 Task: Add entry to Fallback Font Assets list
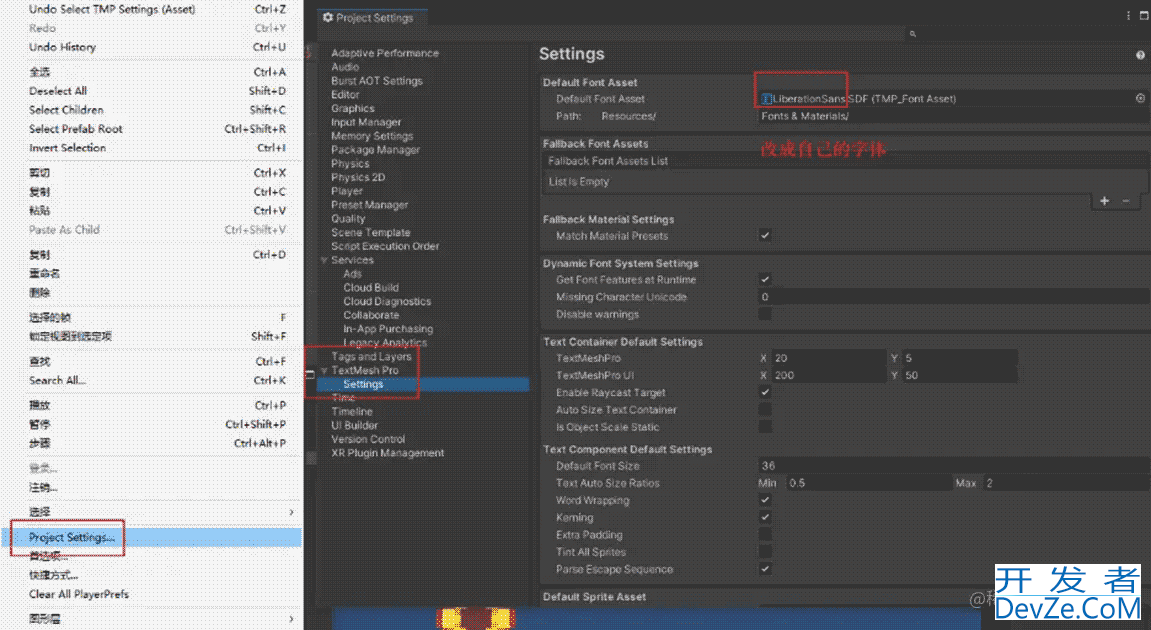(1104, 200)
